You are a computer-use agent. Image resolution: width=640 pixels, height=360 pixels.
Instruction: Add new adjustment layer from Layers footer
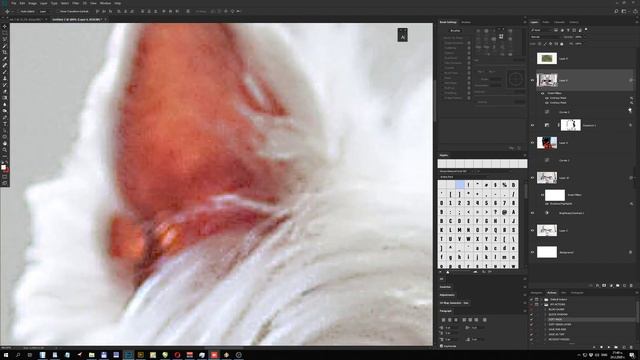click(611, 286)
